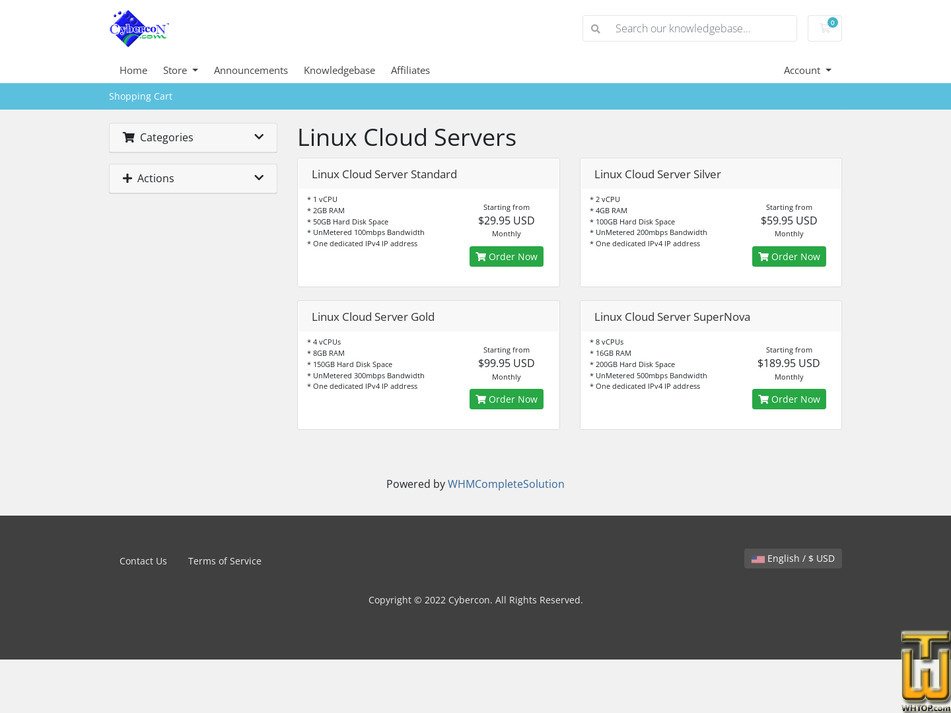Click the cart icon inside Standard's Order Now button
This screenshot has width=951, height=713.
click(x=480, y=256)
